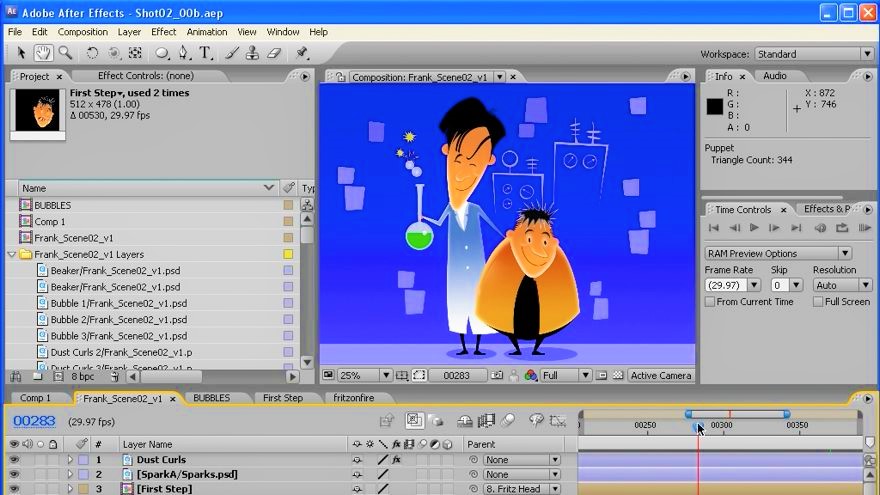Open the Full resolution dropdown in viewer
Image resolution: width=880 pixels, height=495 pixels.
coord(566,375)
